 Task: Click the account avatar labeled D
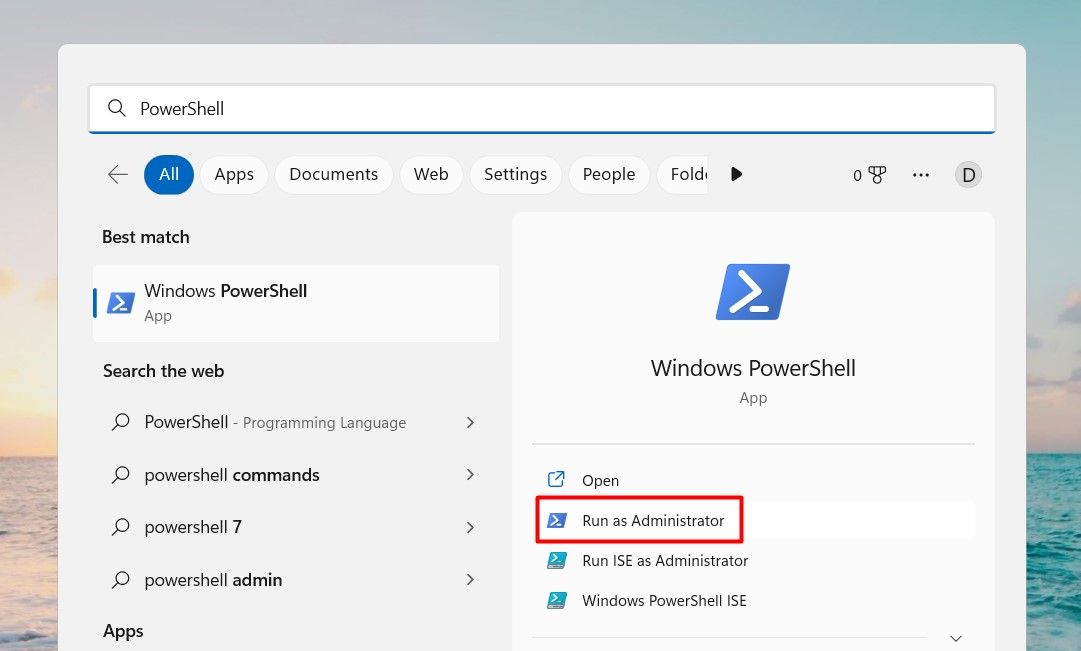pyautogui.click(x=967, y=174)
